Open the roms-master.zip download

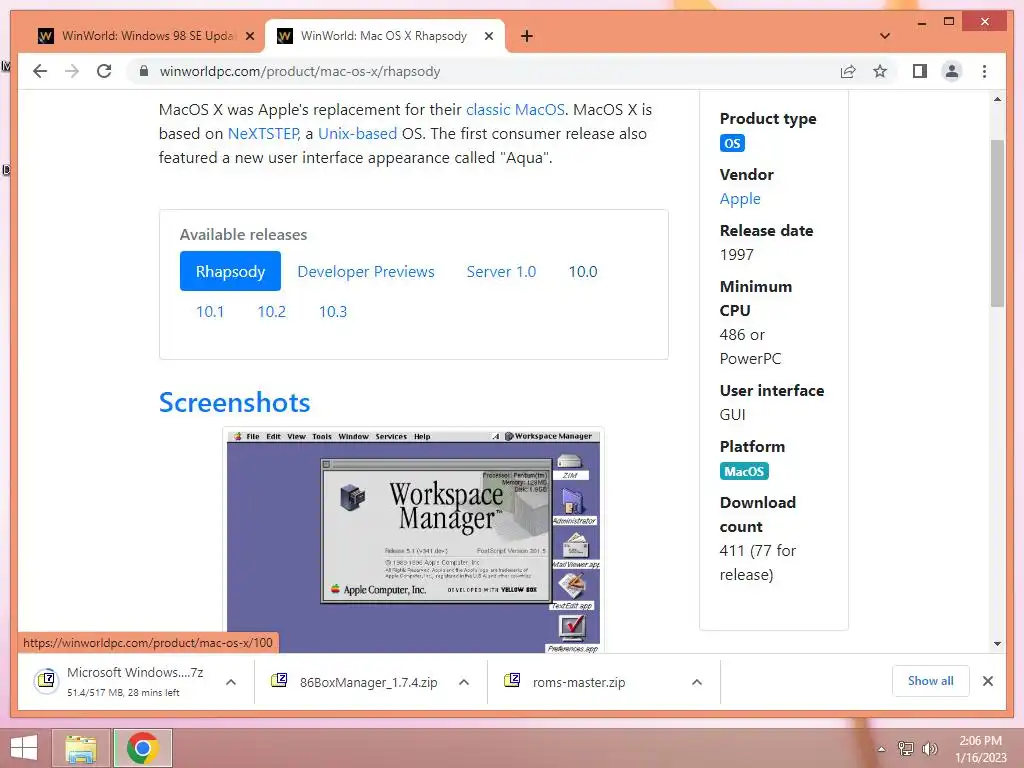(x=568, y=682)
